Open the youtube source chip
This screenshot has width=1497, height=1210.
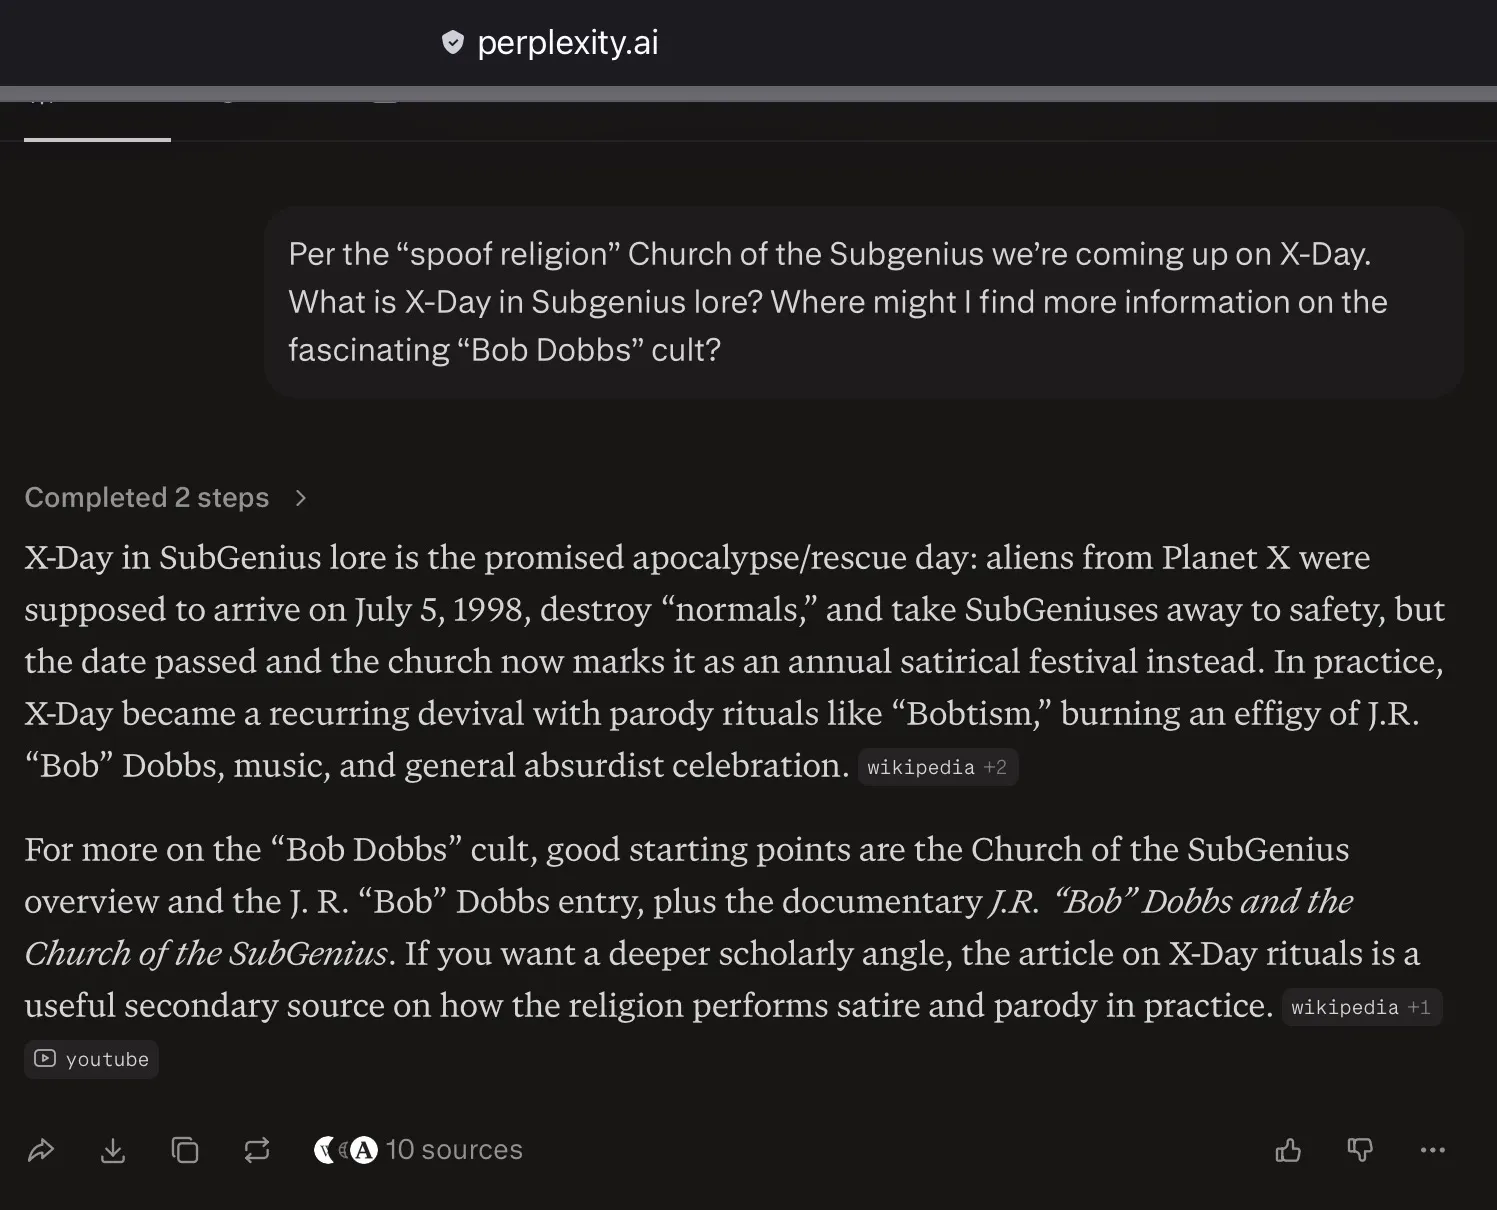click(x=91, y=1059)
